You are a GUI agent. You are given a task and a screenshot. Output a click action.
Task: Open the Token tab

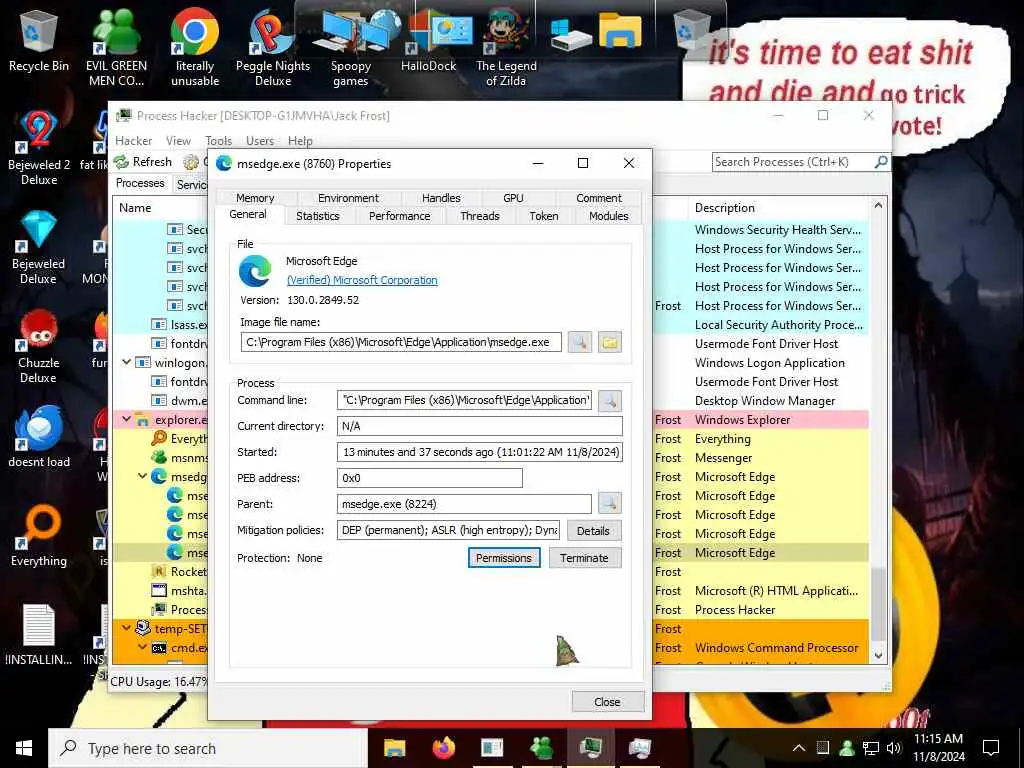click(543, 216)
